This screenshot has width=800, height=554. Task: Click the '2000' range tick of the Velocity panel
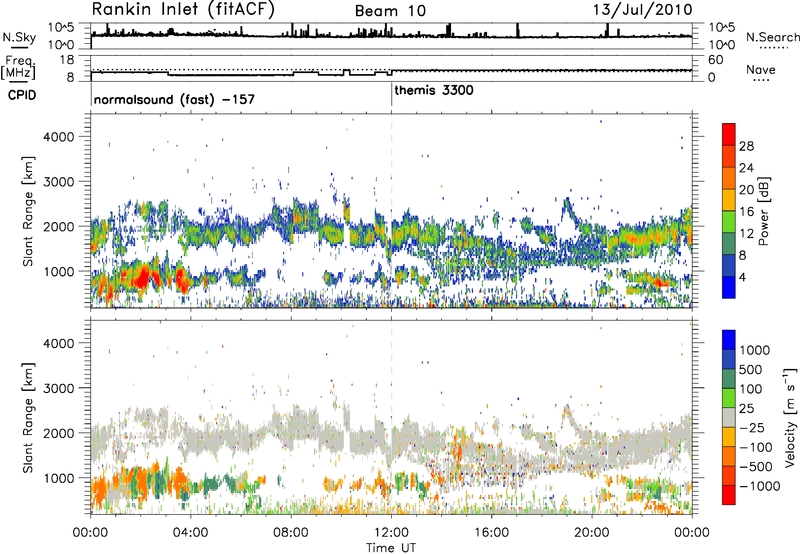pos(59,433)
